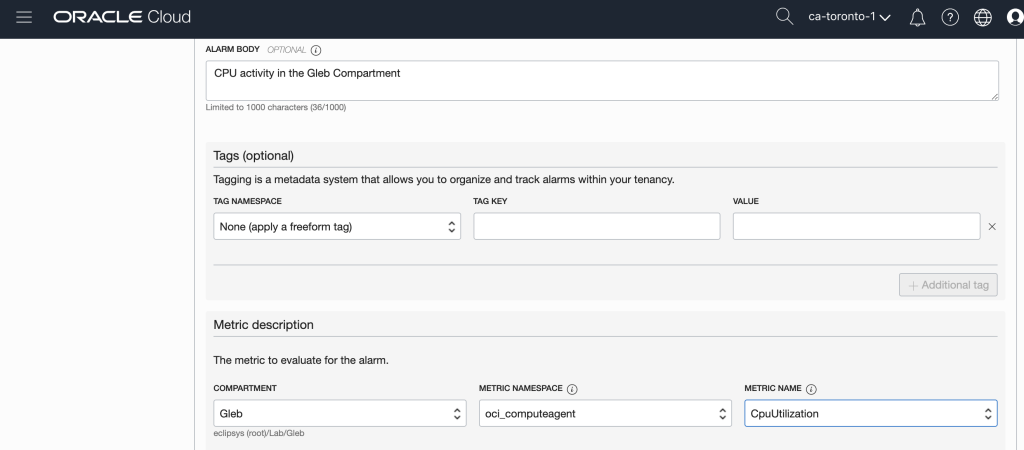Open the CpuUtilization metric name dropdown
This screenshot has height=450, width=1024.
point(870,413)
